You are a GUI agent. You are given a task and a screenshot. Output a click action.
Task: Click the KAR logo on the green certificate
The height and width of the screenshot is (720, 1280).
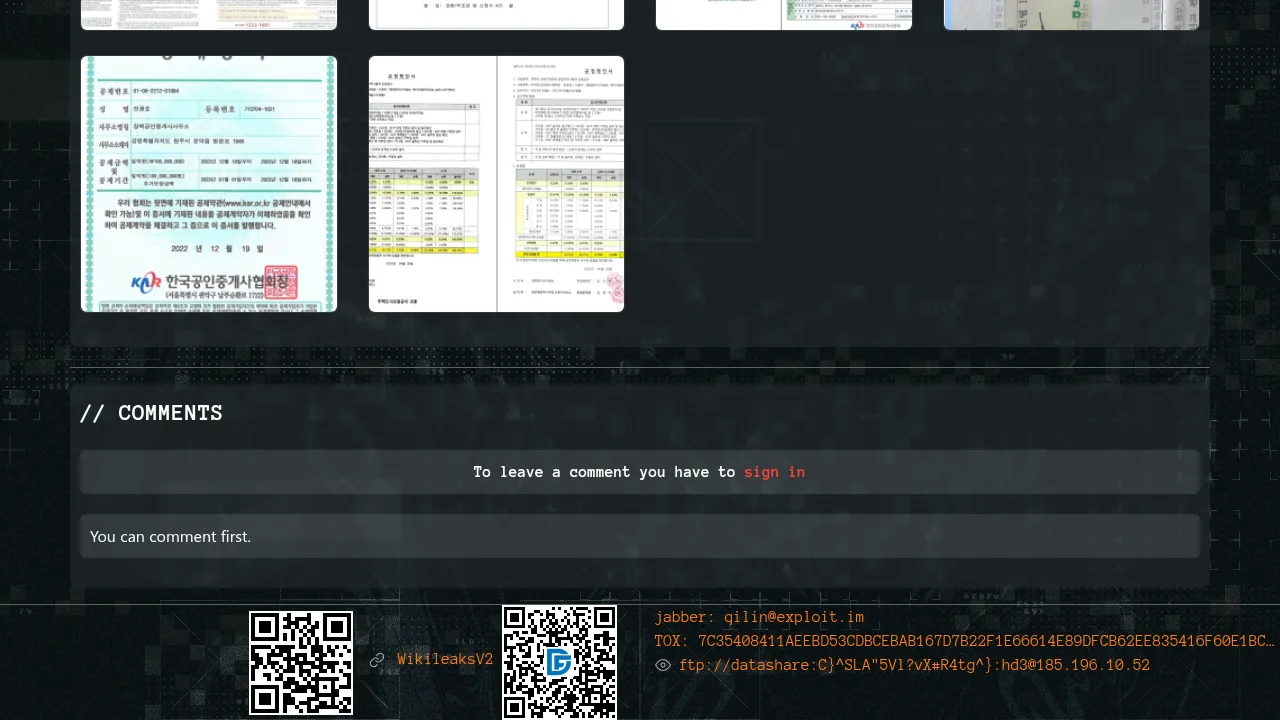pos(147,281)
